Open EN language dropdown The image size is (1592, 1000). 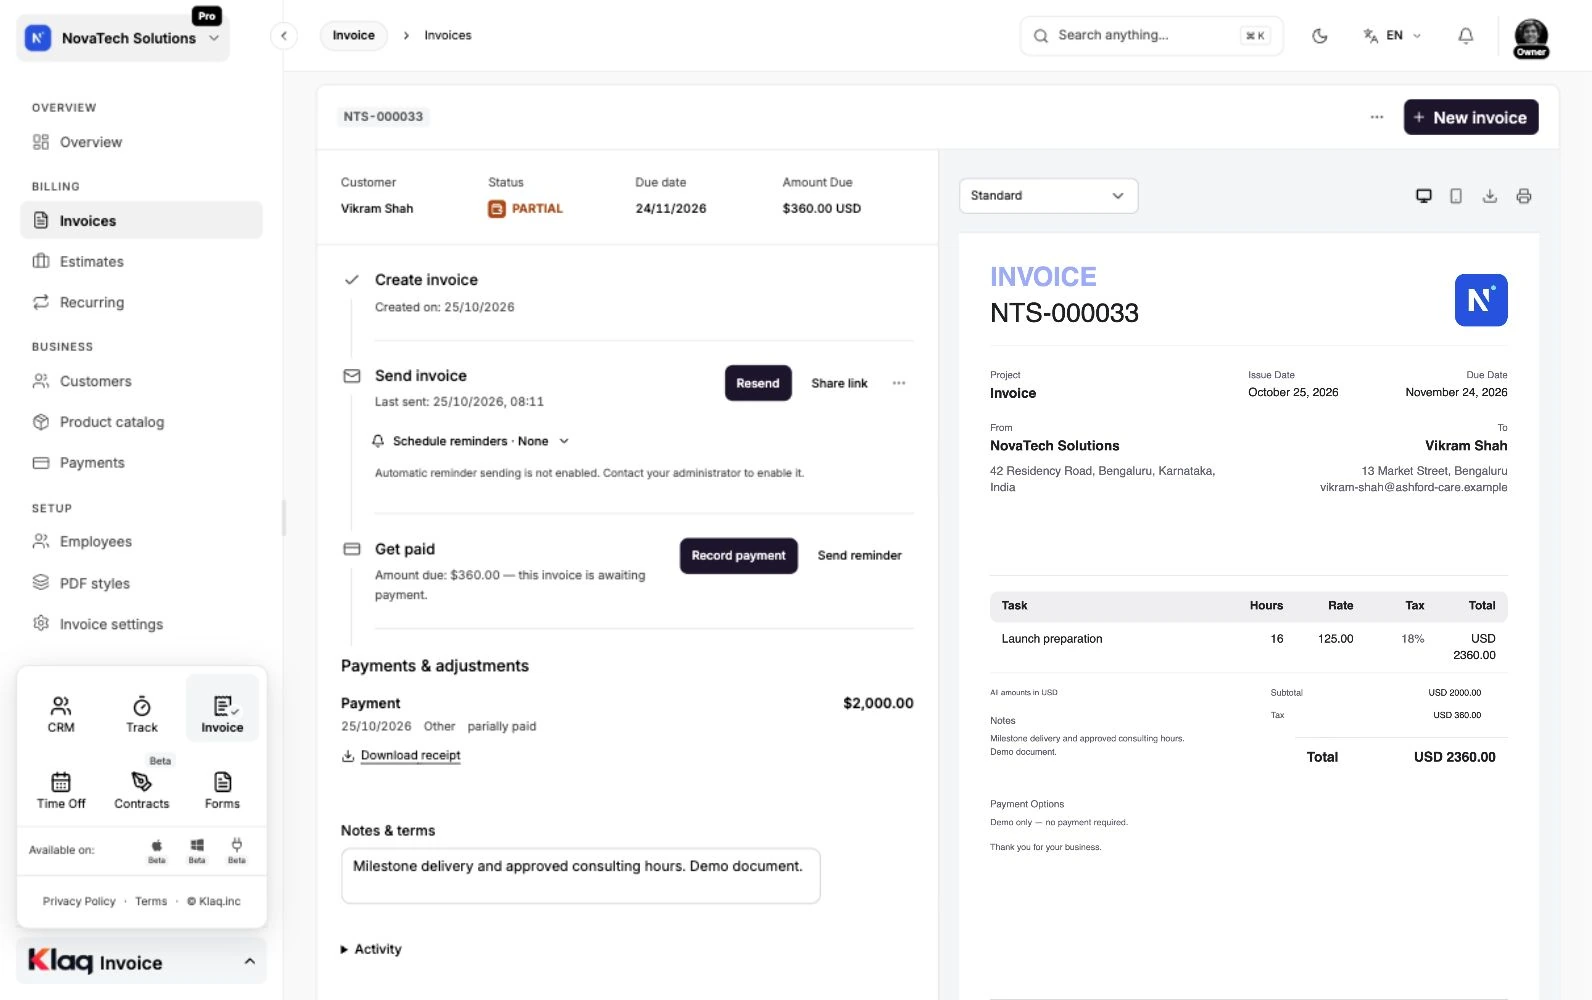pos(1392,36)
